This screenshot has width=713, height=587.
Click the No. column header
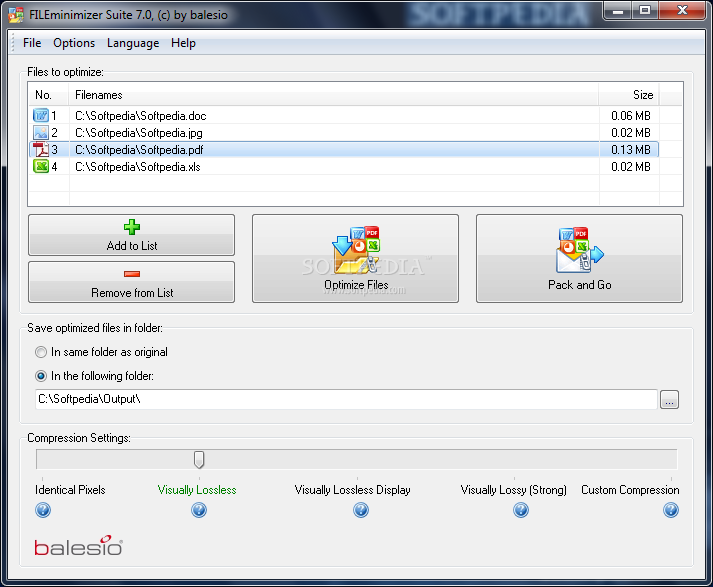point(49,95)
